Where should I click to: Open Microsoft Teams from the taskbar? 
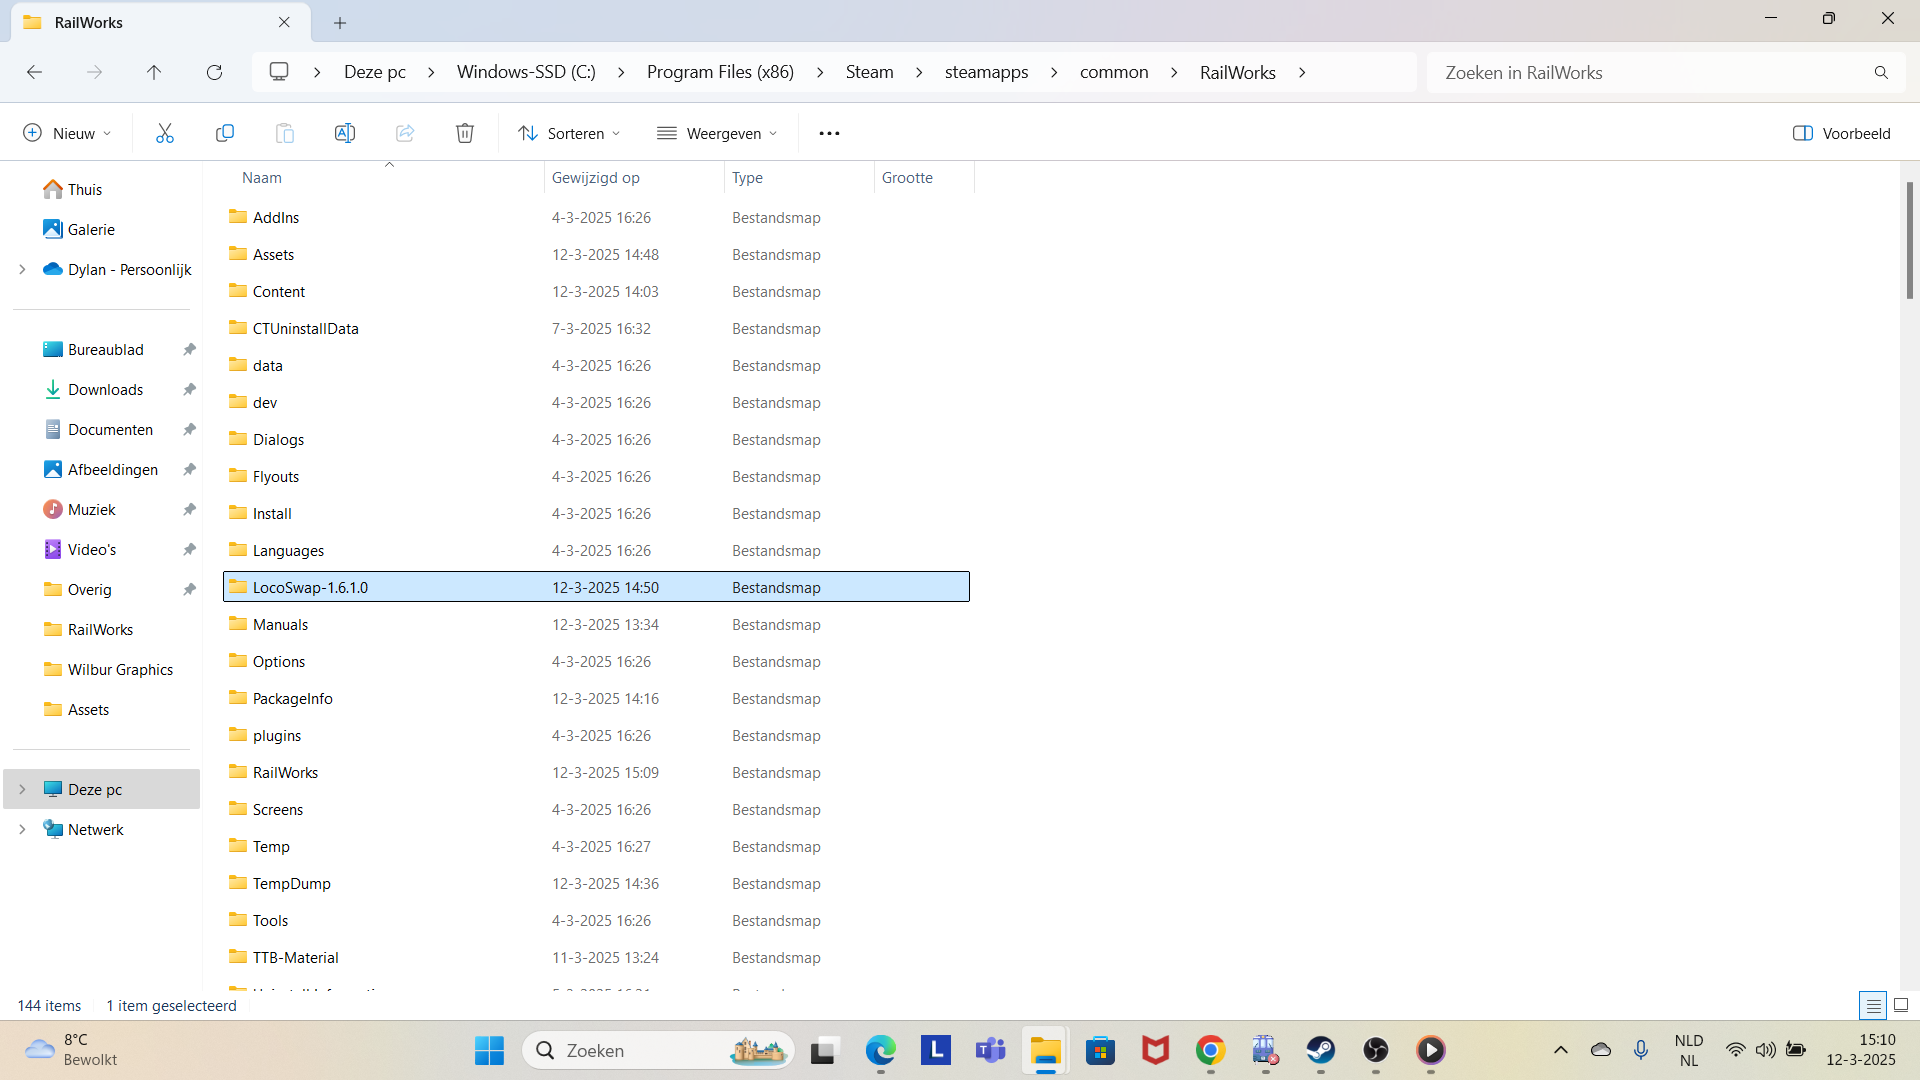point(991,1050)
